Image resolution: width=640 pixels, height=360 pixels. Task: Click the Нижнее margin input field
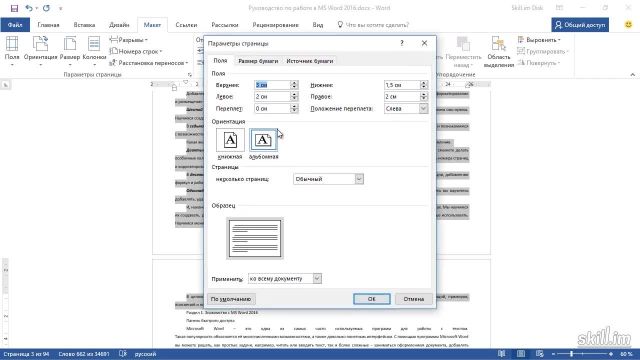coord(402,85)
